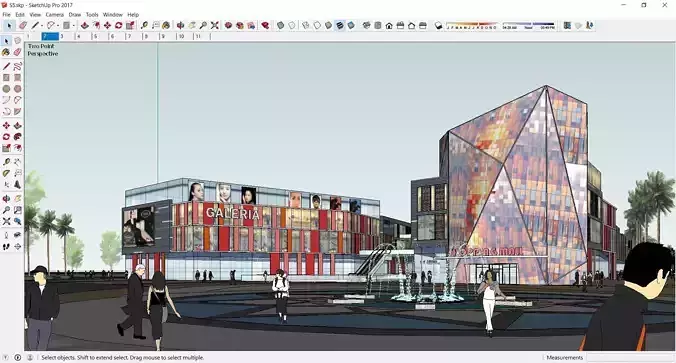Select the Polygon tool in left toolbar
676x363 pixels.
[17, 89]
